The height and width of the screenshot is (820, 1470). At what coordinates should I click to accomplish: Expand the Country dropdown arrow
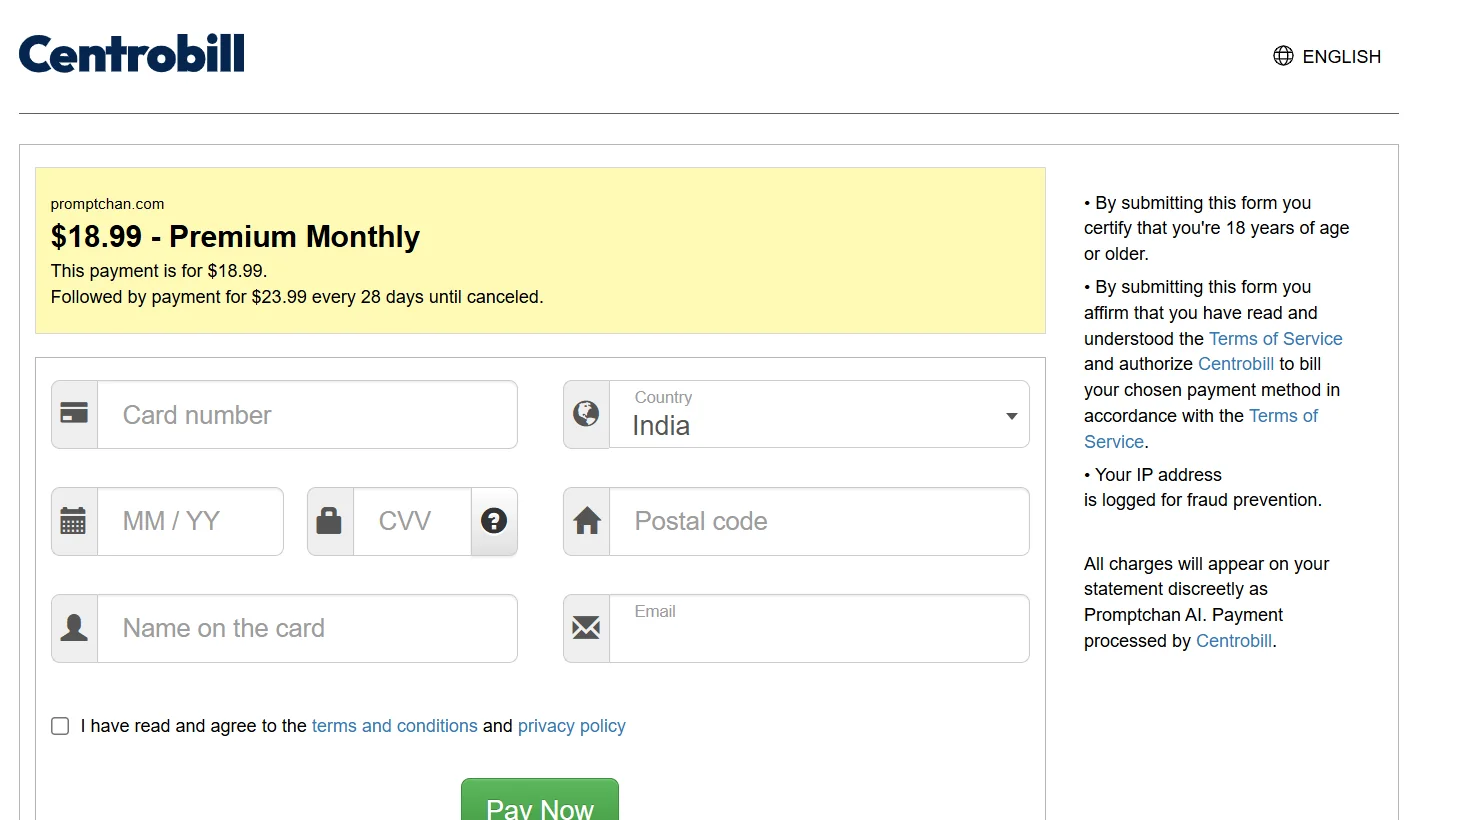(1012, 416)
